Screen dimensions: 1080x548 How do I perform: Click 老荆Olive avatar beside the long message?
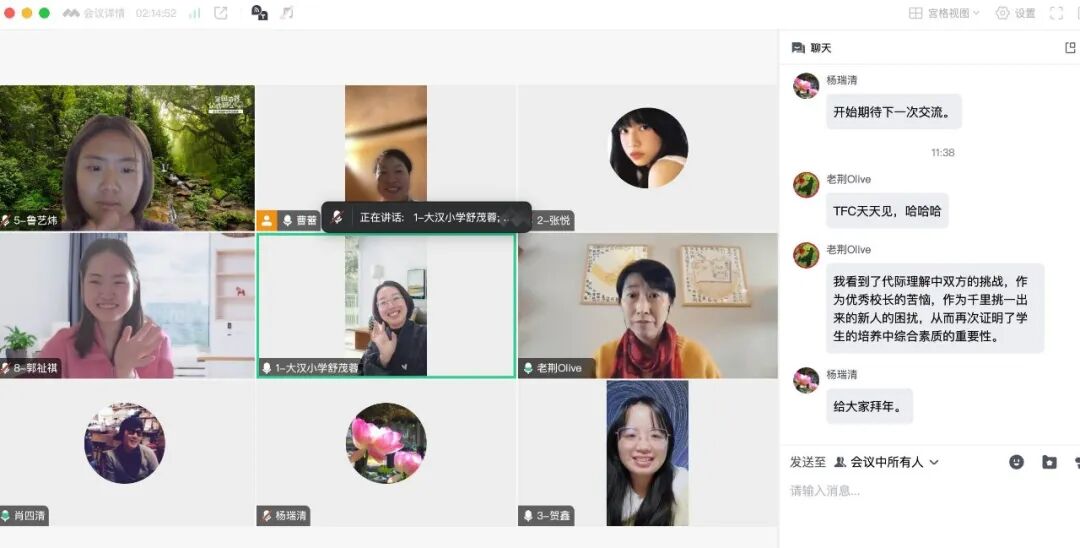[806, 255]
